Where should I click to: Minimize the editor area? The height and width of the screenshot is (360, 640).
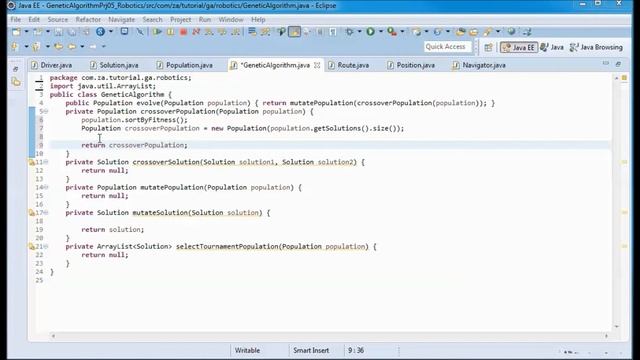pos(606,64)
